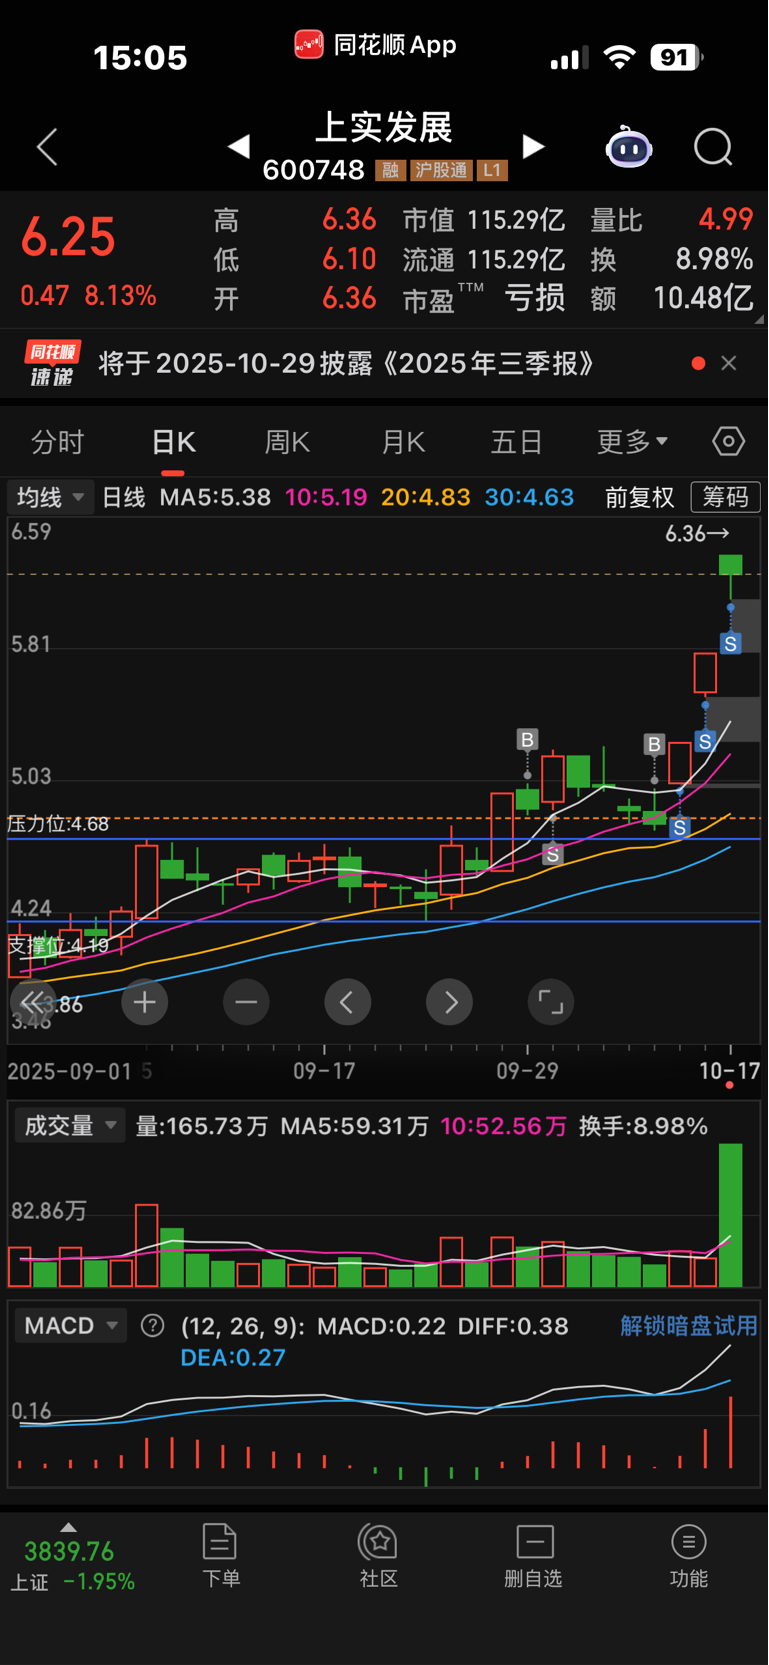Open the 2025年三季报 disclosure news
The image size is (769, 1665).
(x=346, y=363)
